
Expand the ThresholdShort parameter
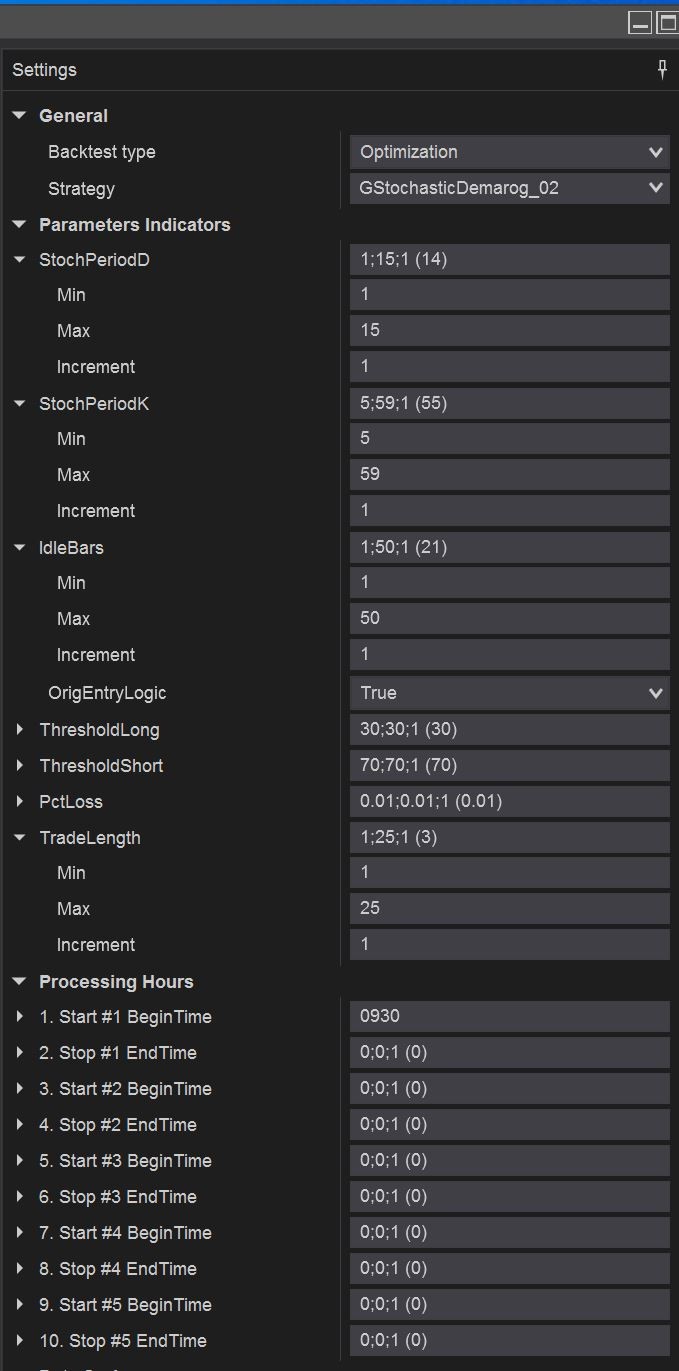click(19, 766)
